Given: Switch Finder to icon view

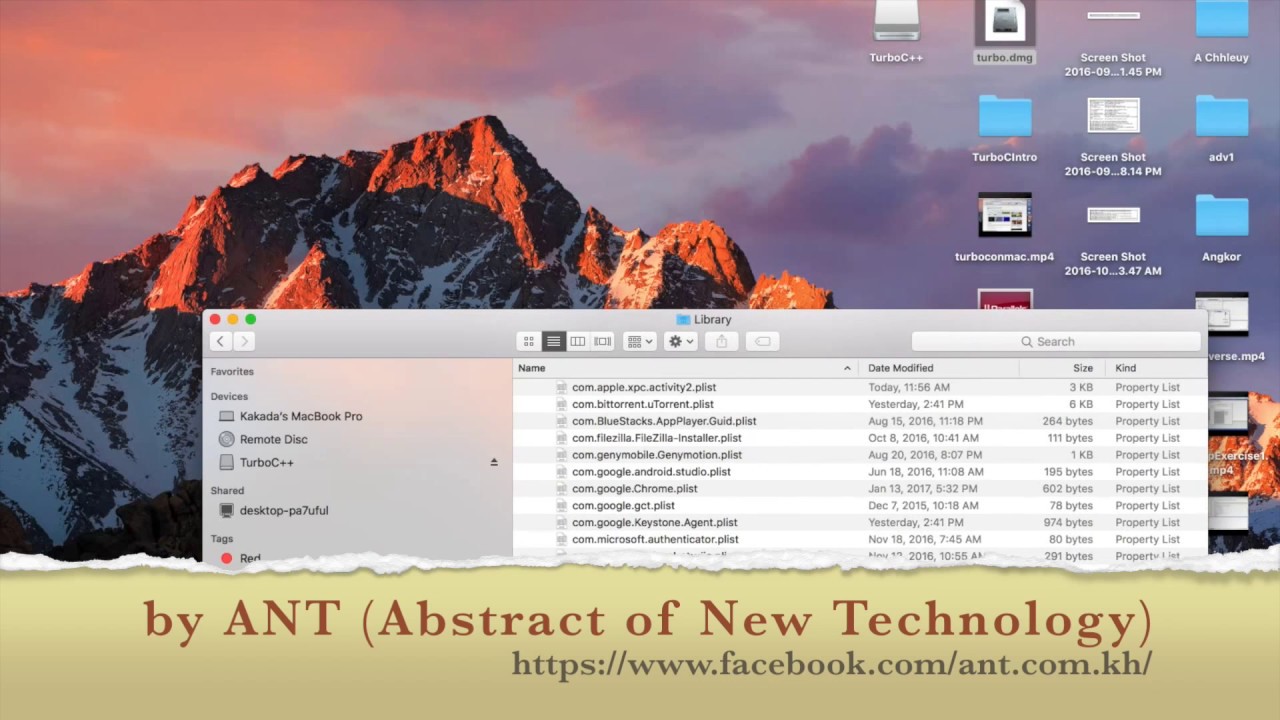Looking at the screenshot, I should (x=529, y=341).
